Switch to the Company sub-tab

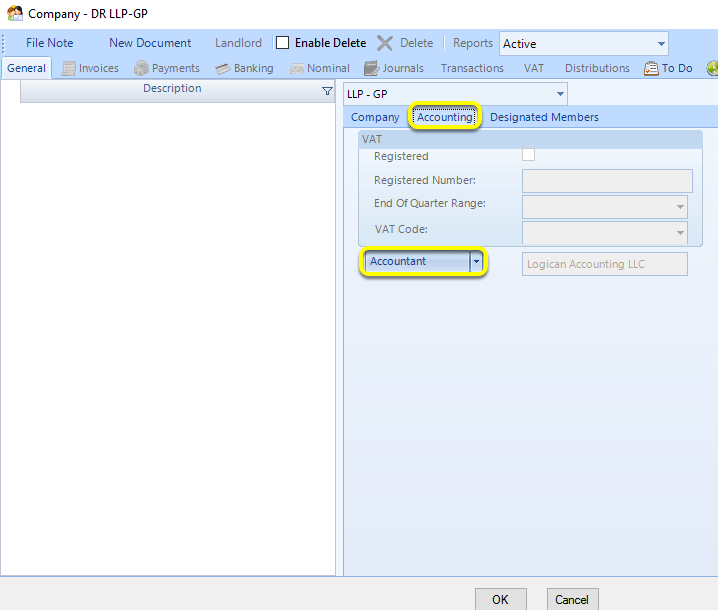(375, 117)
